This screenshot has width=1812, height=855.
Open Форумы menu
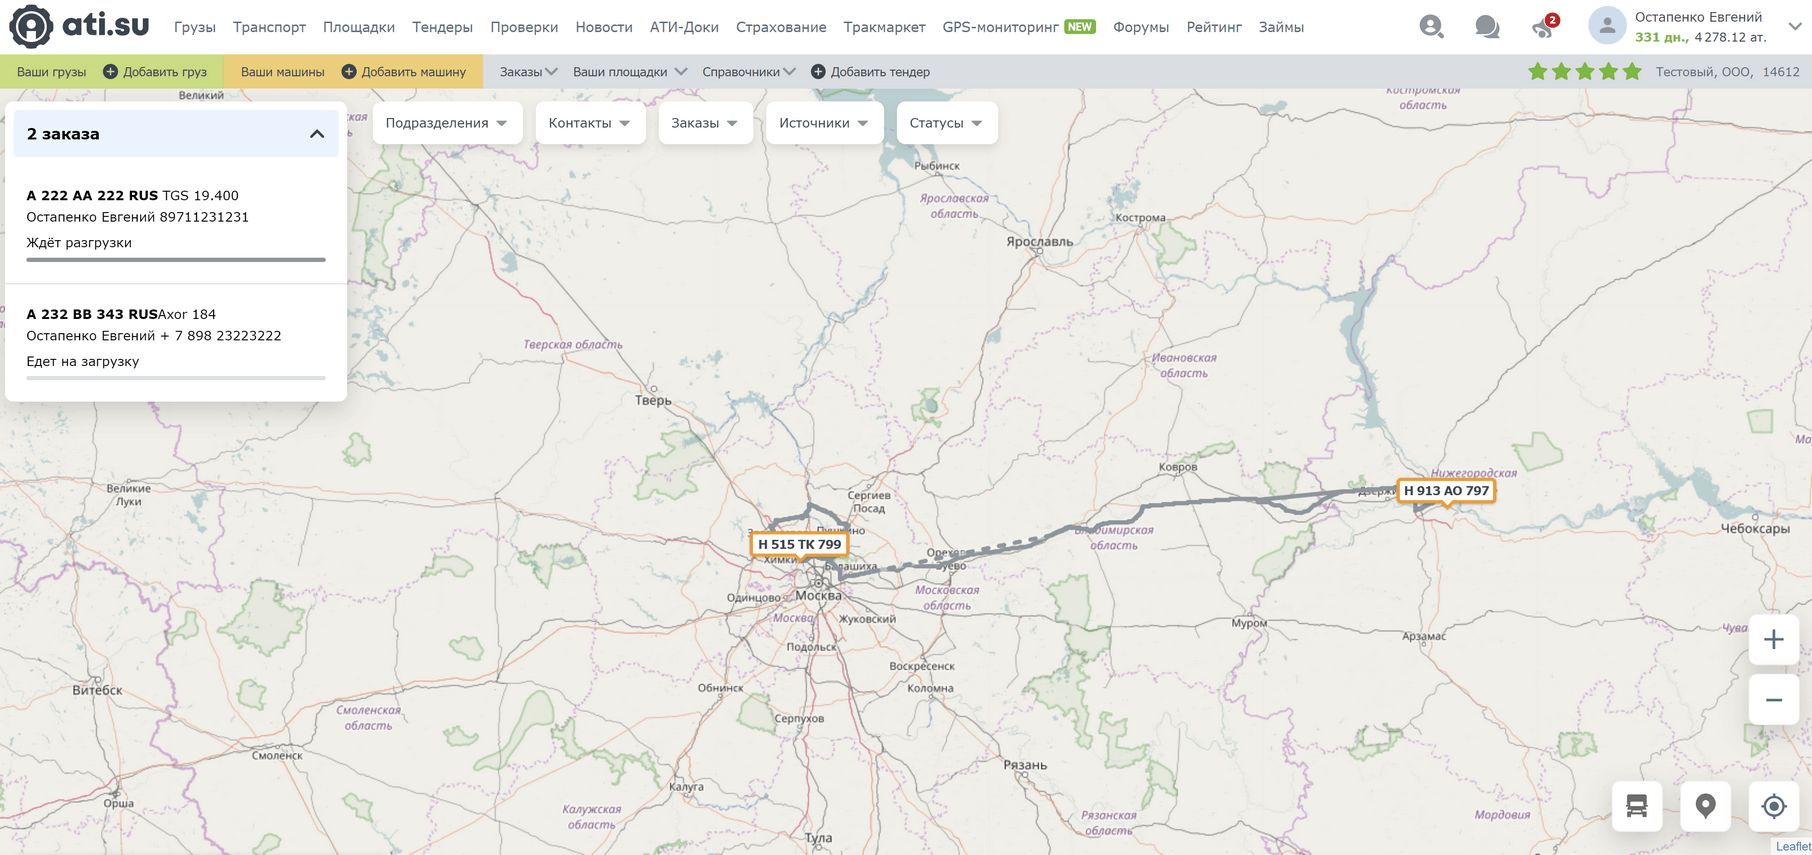(x=1141, y=27)
